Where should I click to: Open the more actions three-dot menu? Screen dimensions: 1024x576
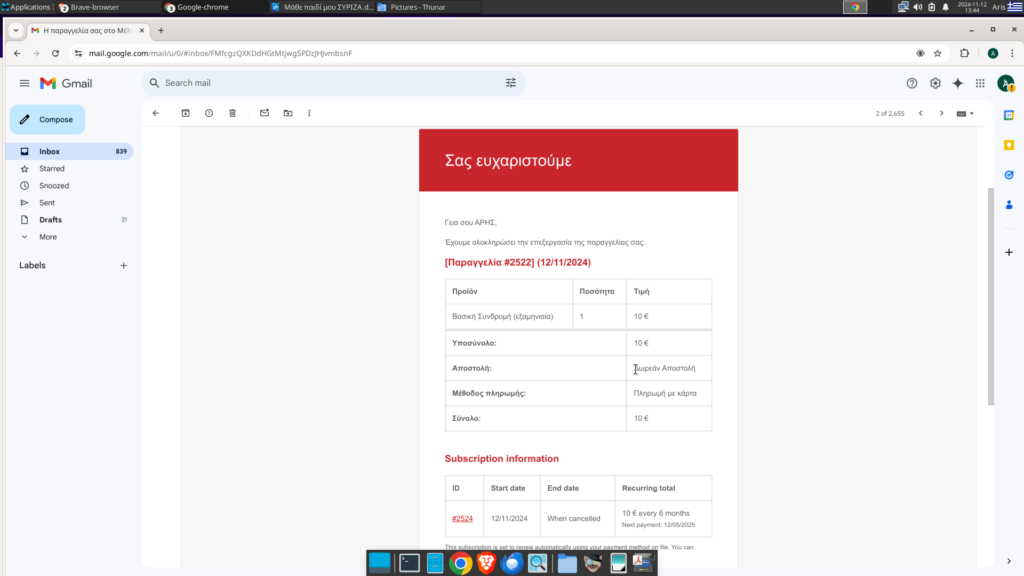[310, 113]
